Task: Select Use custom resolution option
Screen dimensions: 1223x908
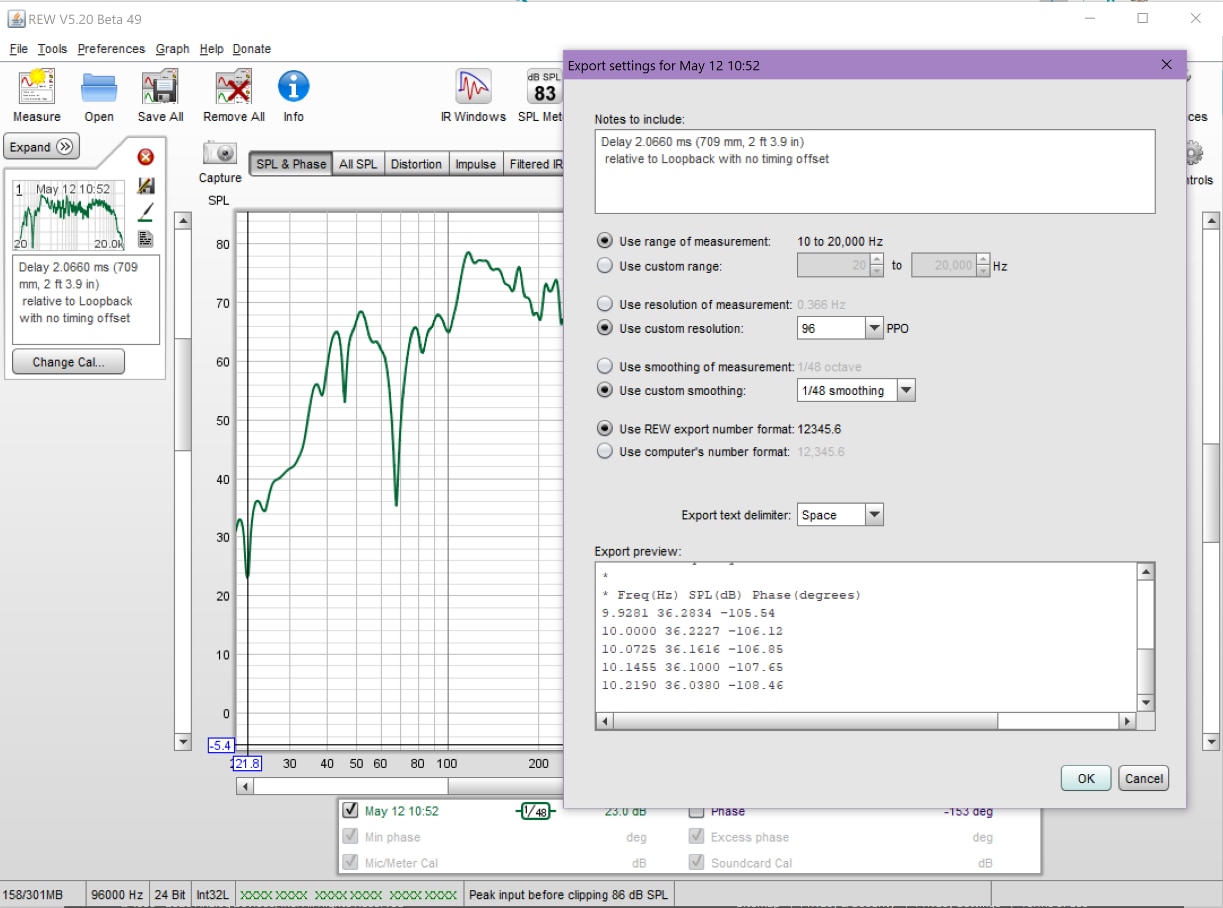Action: click(604, 328)
